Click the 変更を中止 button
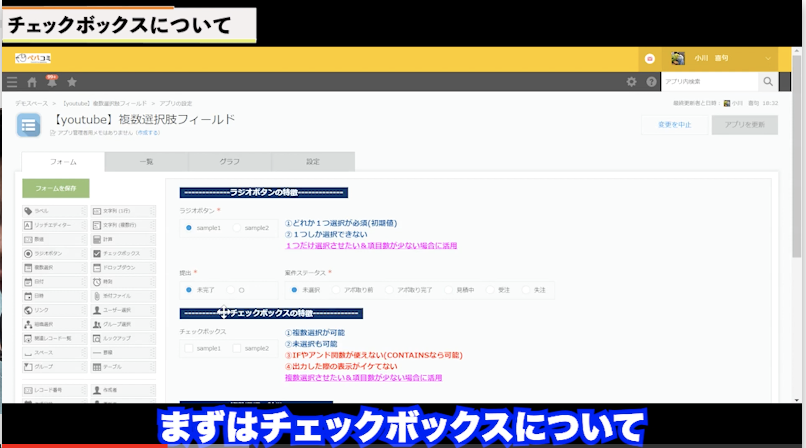This screenshot has height=448, width=806. click(x=675, y=125)
